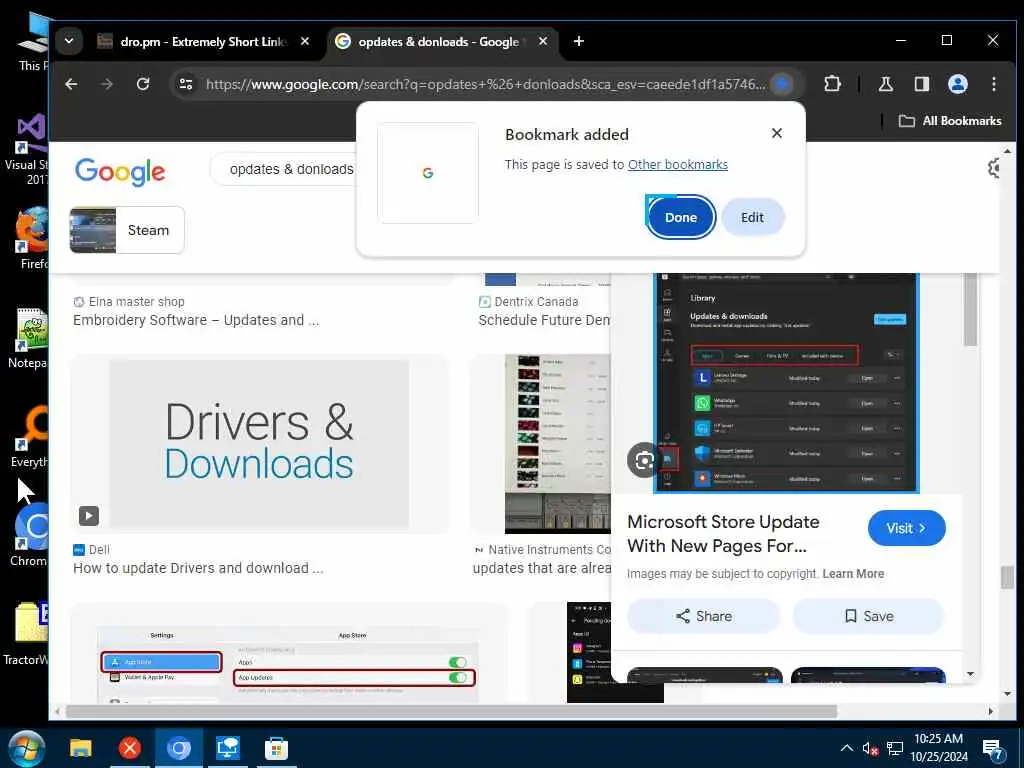Close the dro.pm tab

(x=304, y=41)
